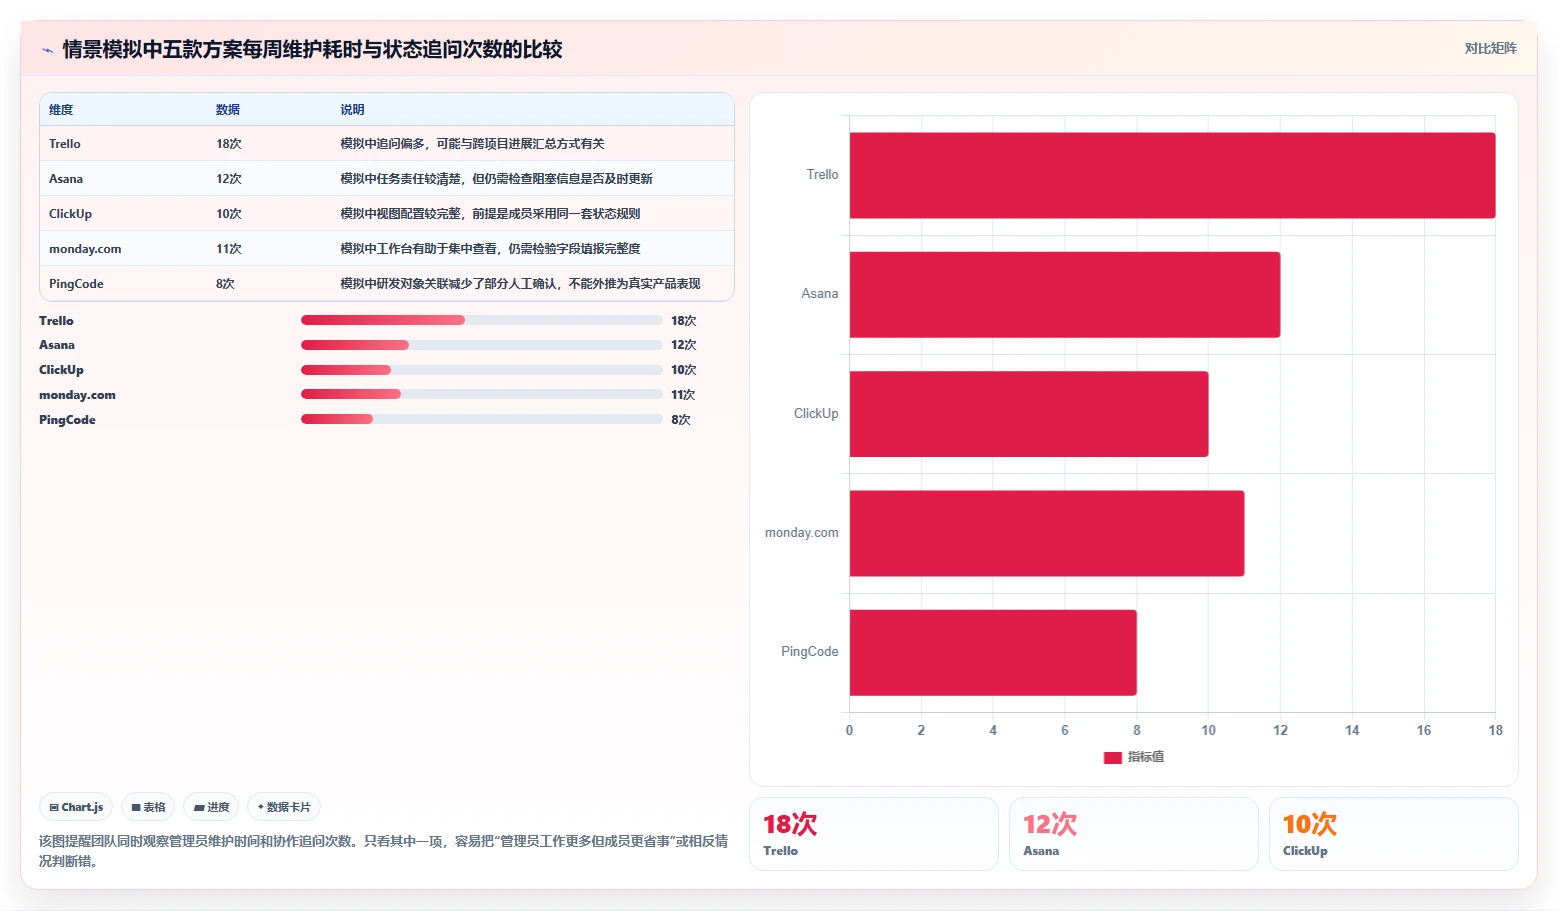Click the ClickUp description 模拟中视图配置较完整
The height and width of the screenshot is (911, 1558).
click(490, 214)
